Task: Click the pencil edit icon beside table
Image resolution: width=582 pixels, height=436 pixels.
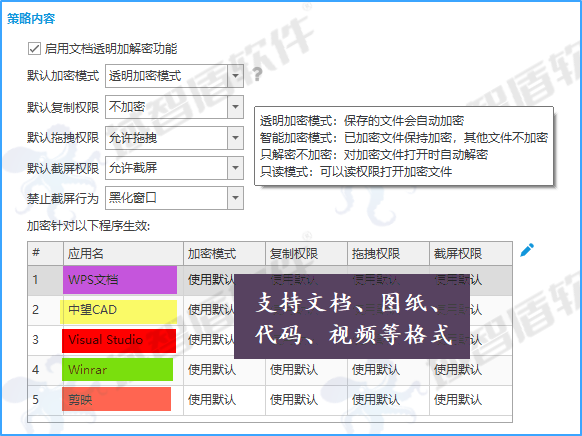Action: (527, 250)
